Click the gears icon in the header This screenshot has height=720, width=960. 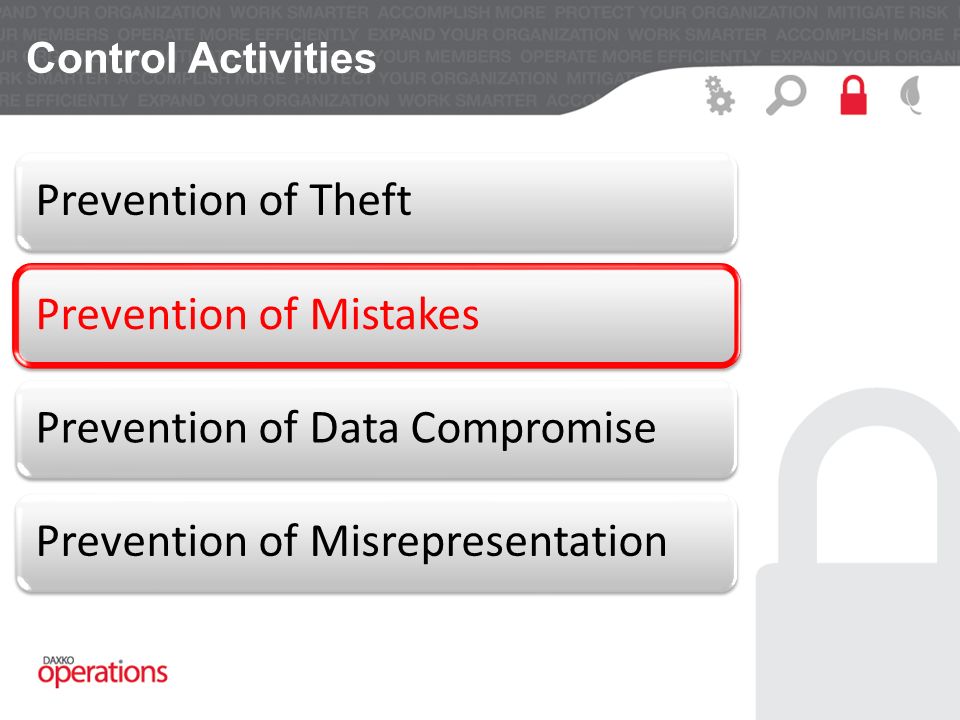tap(719, 95)
